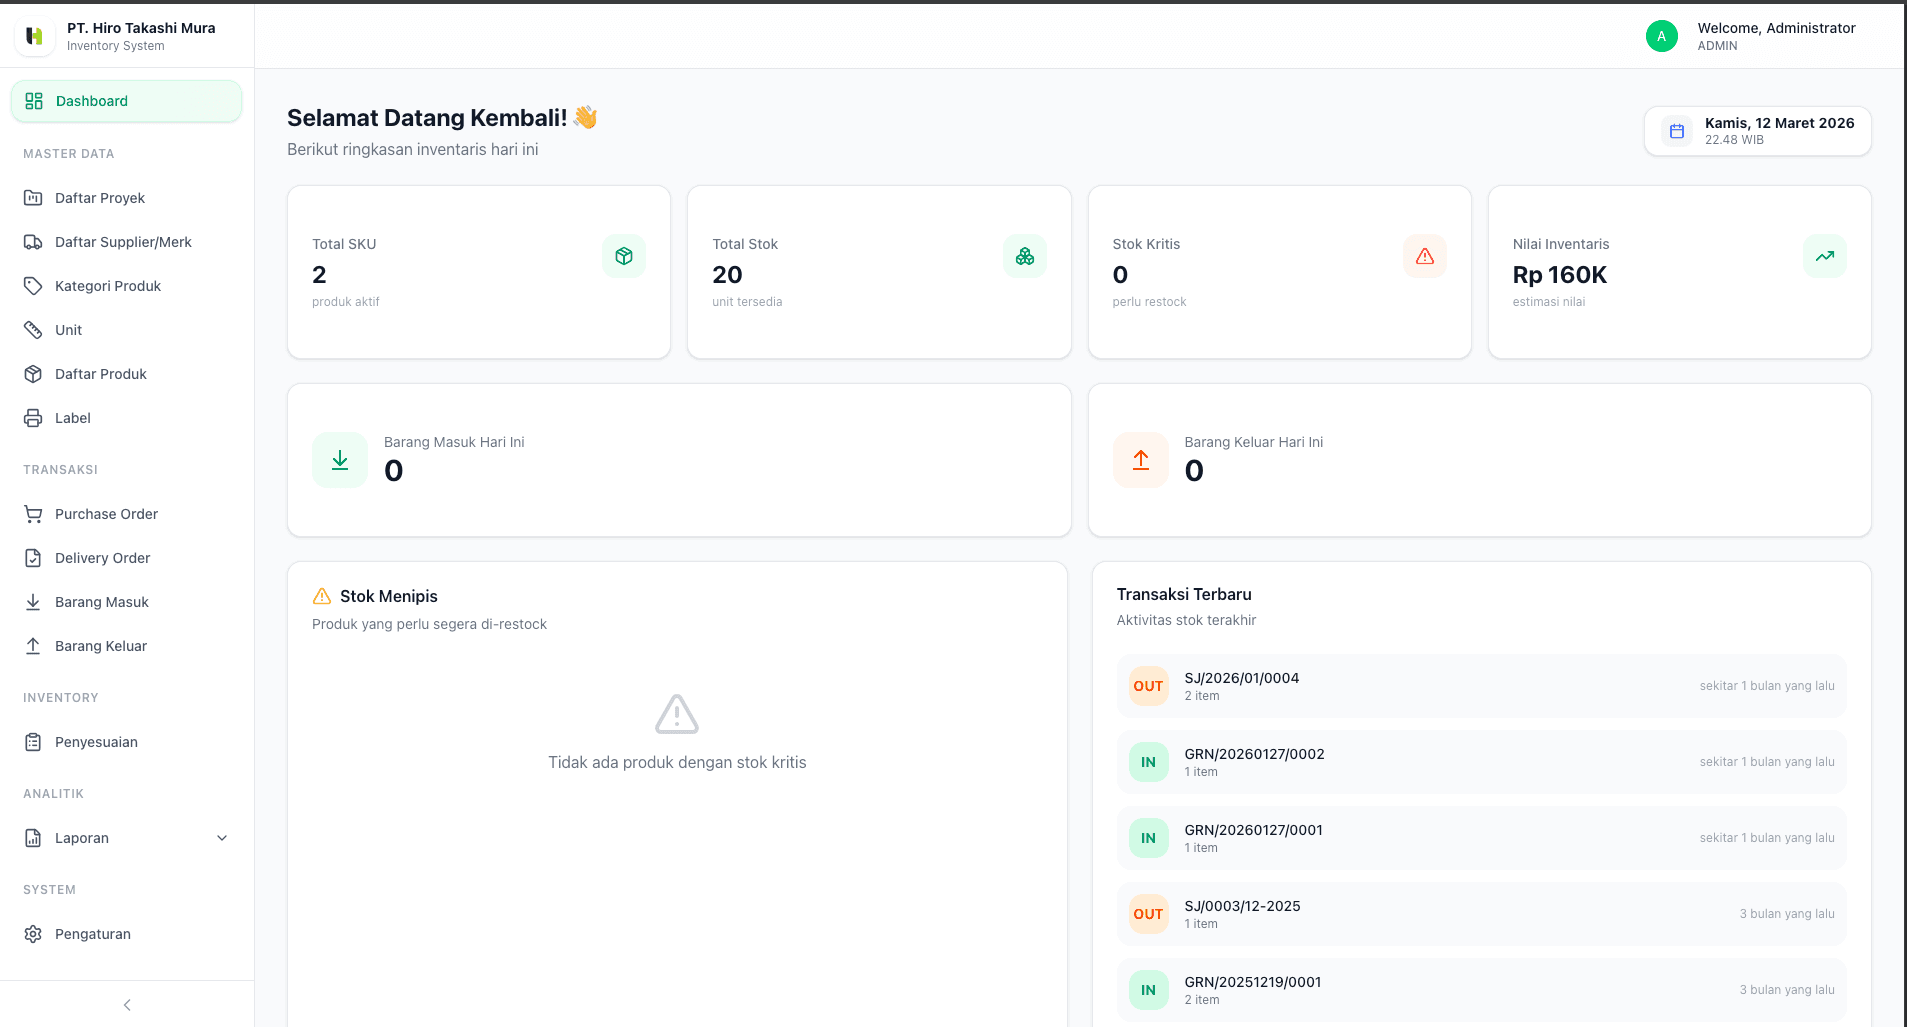1907x1027 pixels.
Task: Click the Total Stok cubes icon
Action: coord(1024,256)
